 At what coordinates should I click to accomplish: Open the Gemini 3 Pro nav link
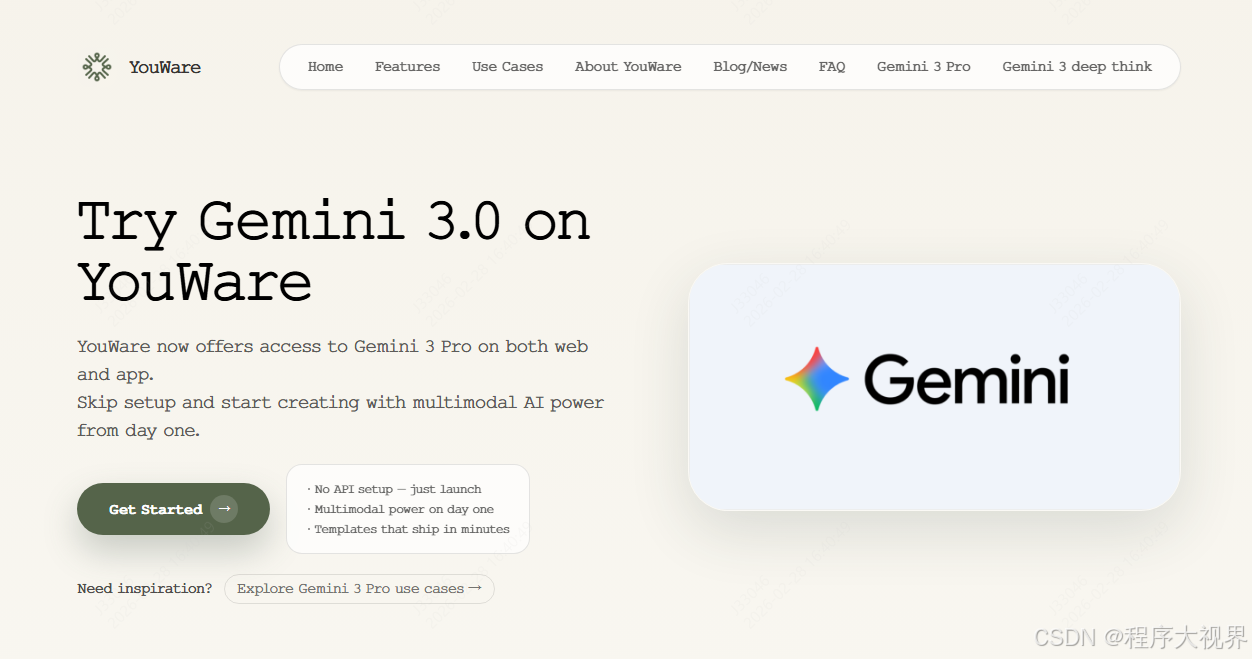[x=924, y=67]
